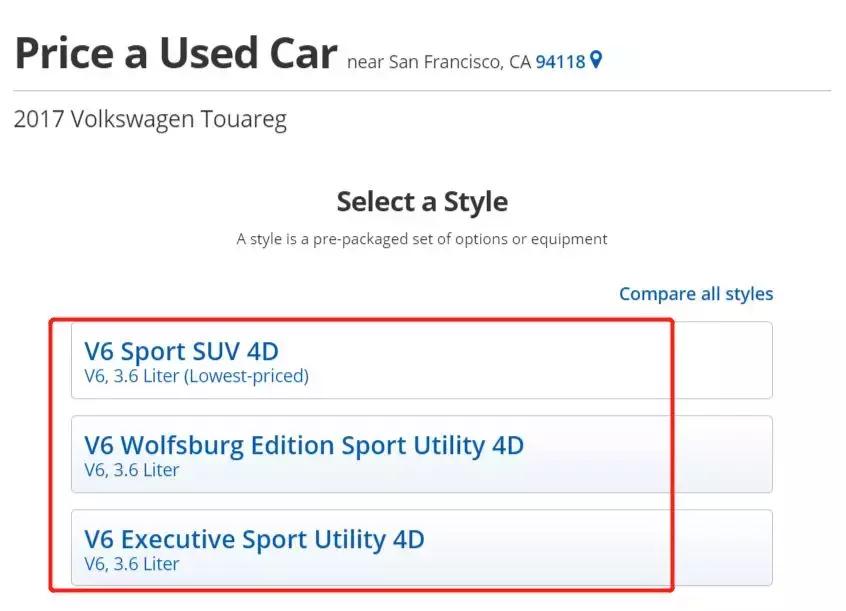Click the Lowest-priced engine subtitle

pyautogui.click(x=196, y=376)
